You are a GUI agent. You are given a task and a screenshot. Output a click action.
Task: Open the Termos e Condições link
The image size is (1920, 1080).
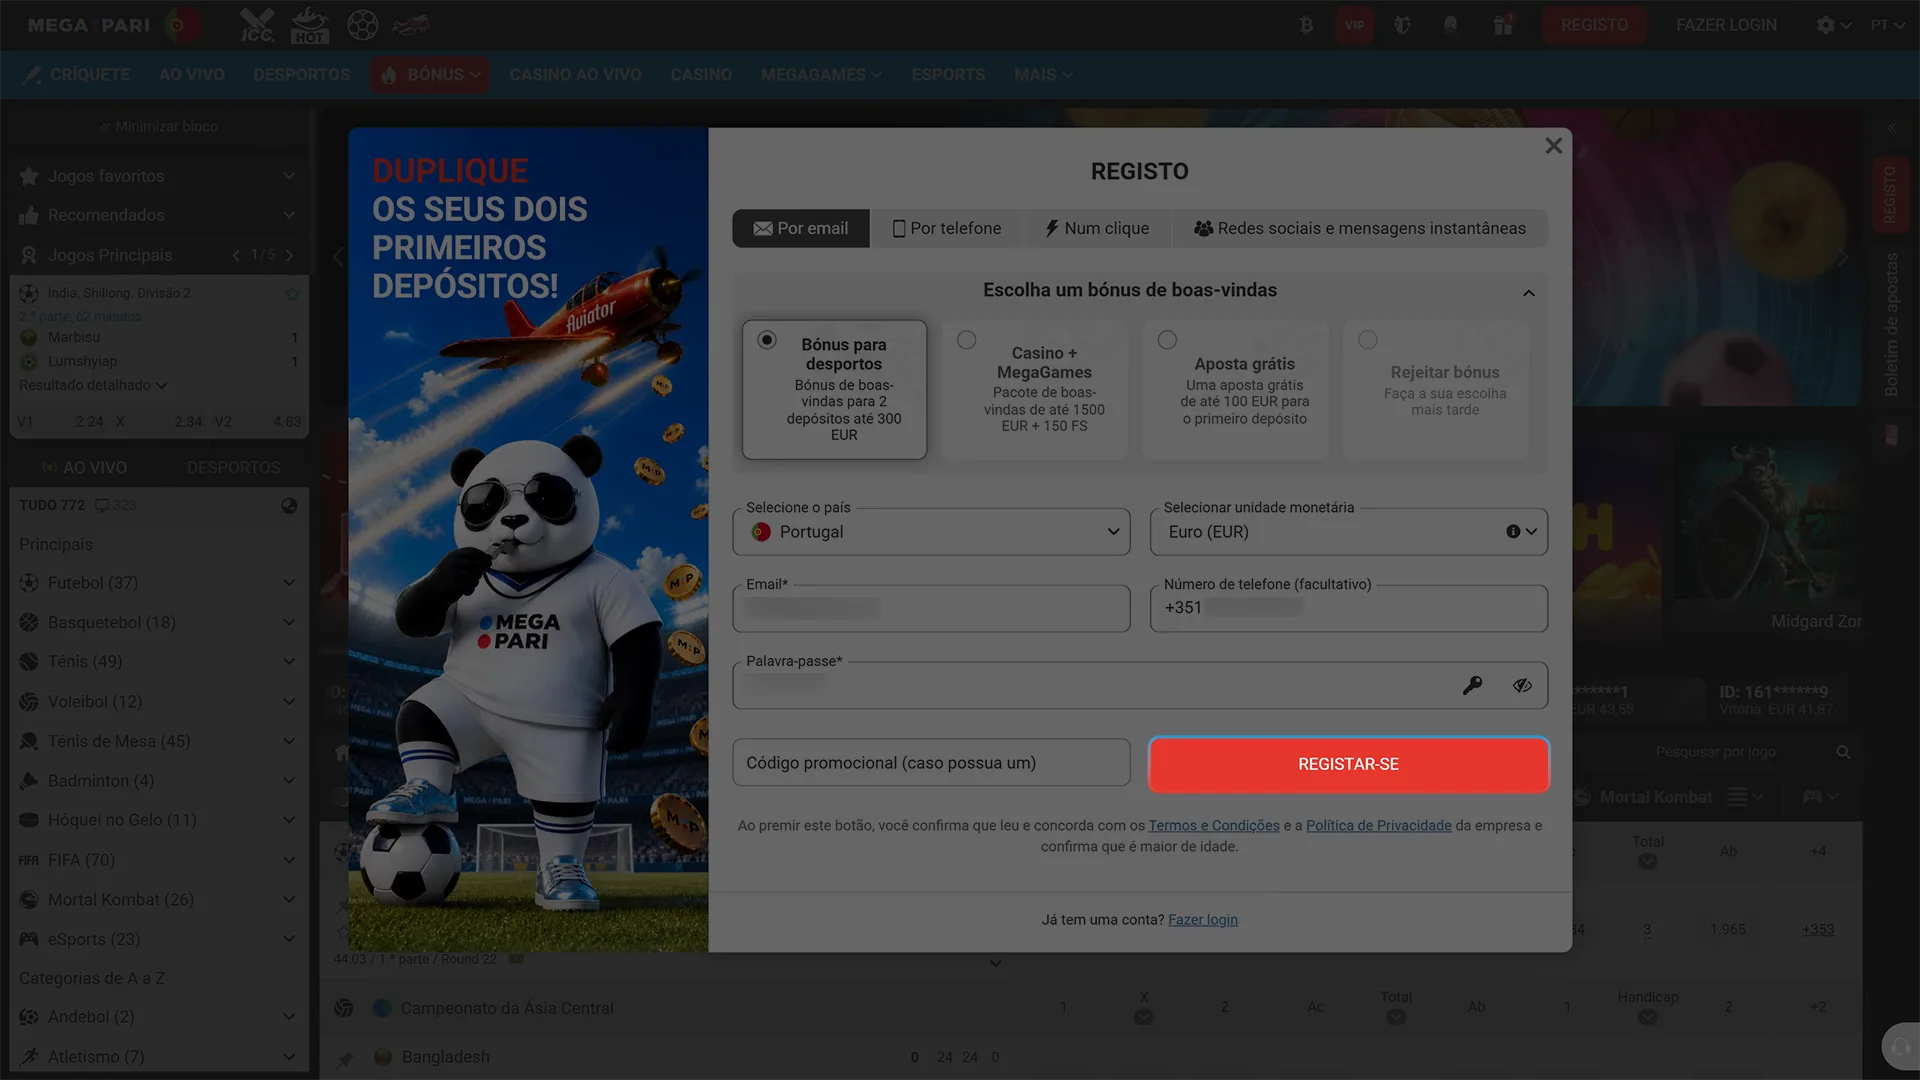[x=1214, y=825]
